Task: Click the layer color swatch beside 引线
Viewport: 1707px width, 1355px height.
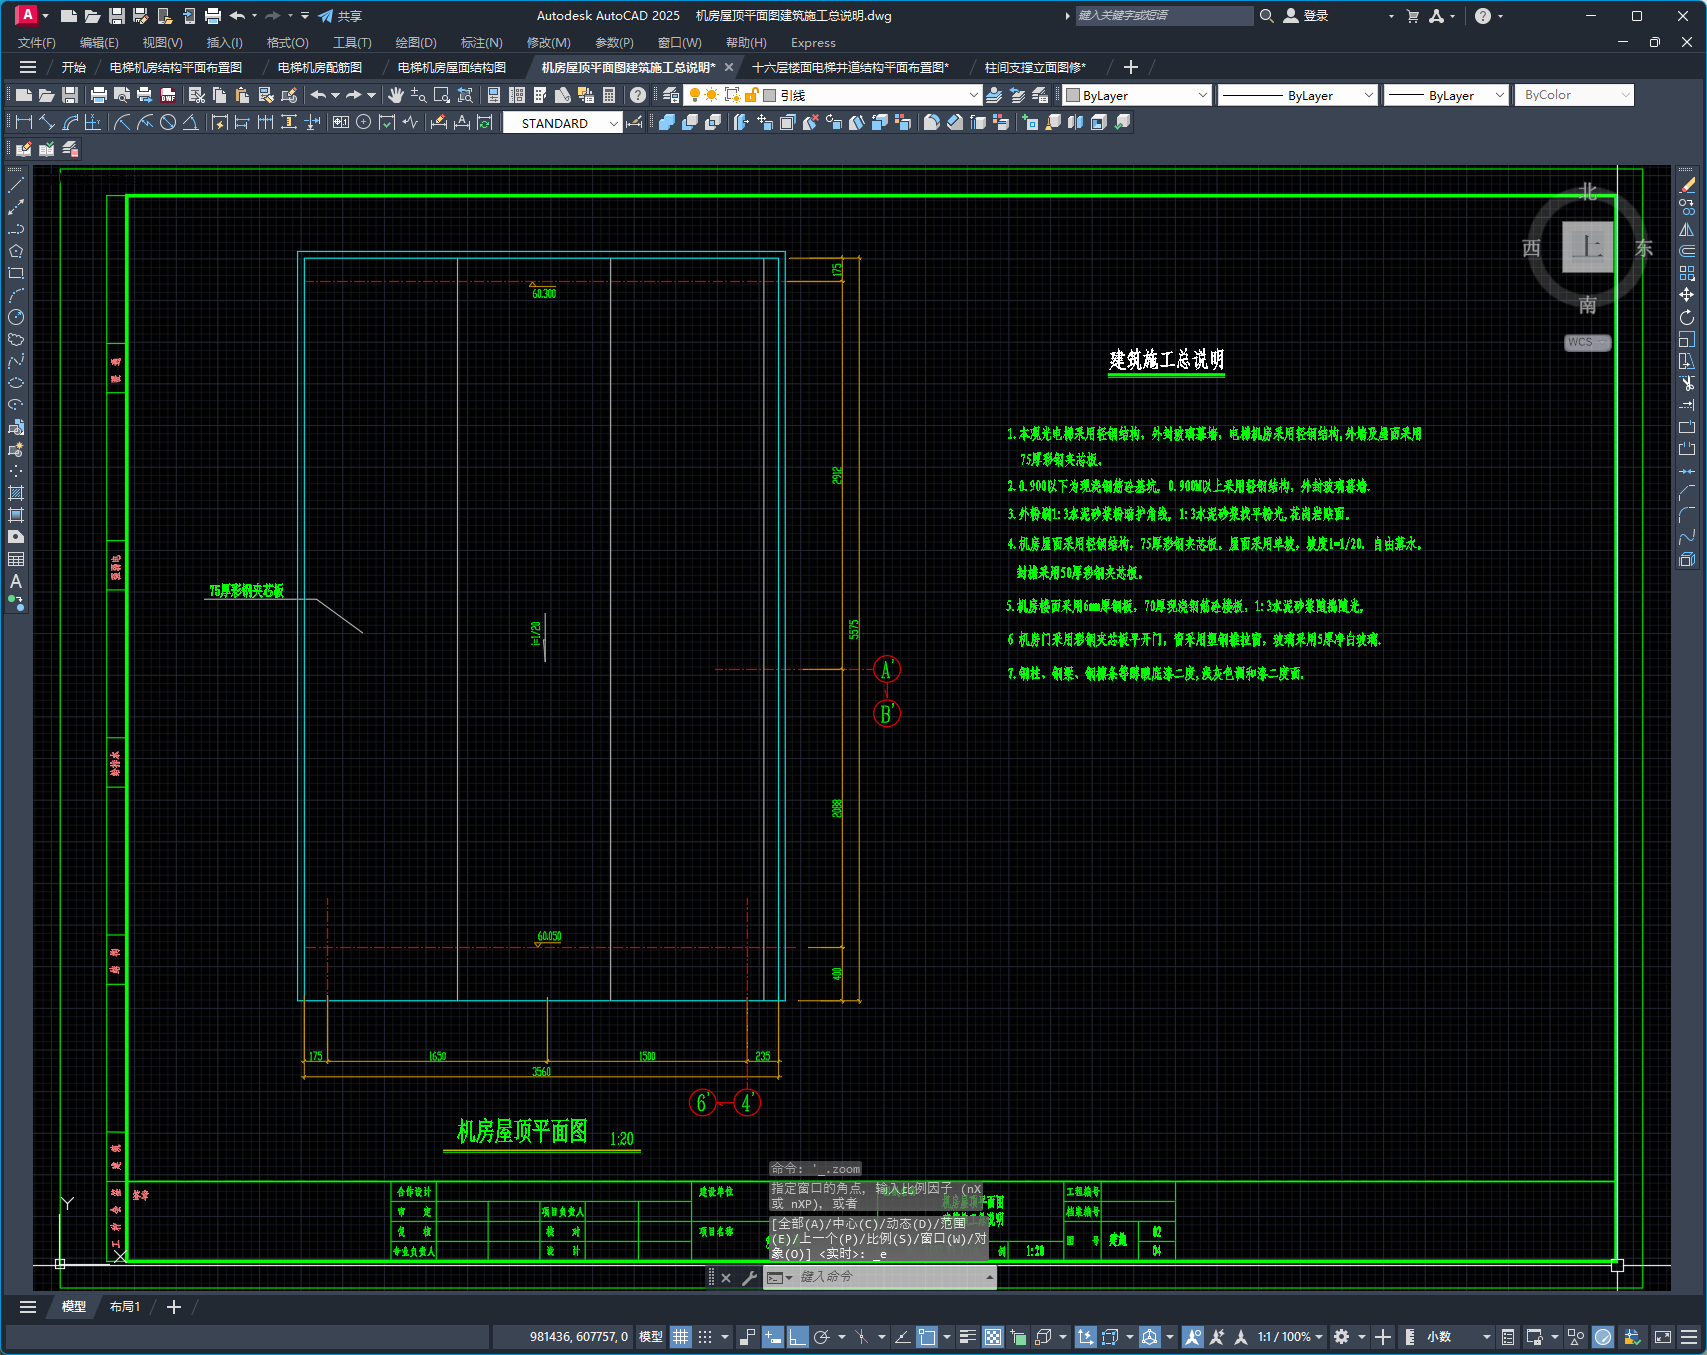Action: coord(769,95)
